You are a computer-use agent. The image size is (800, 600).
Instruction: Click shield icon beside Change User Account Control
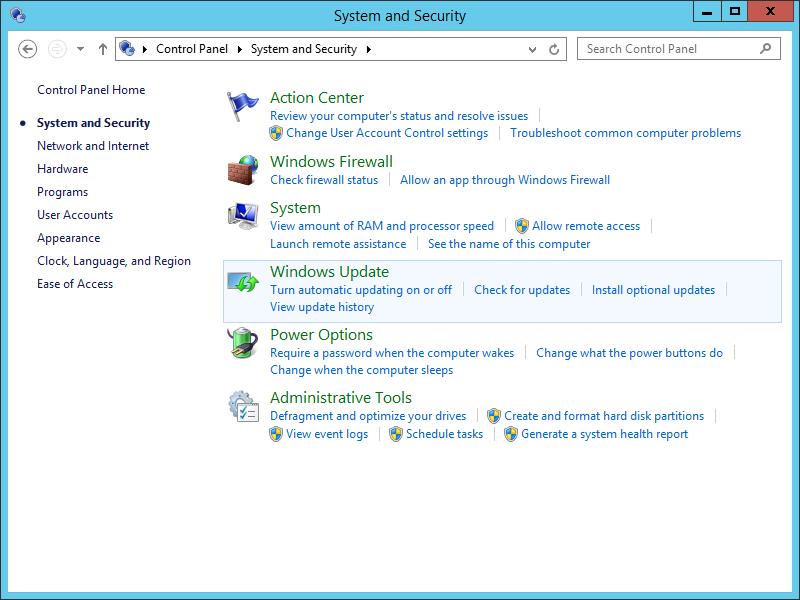tap(276, 133)
